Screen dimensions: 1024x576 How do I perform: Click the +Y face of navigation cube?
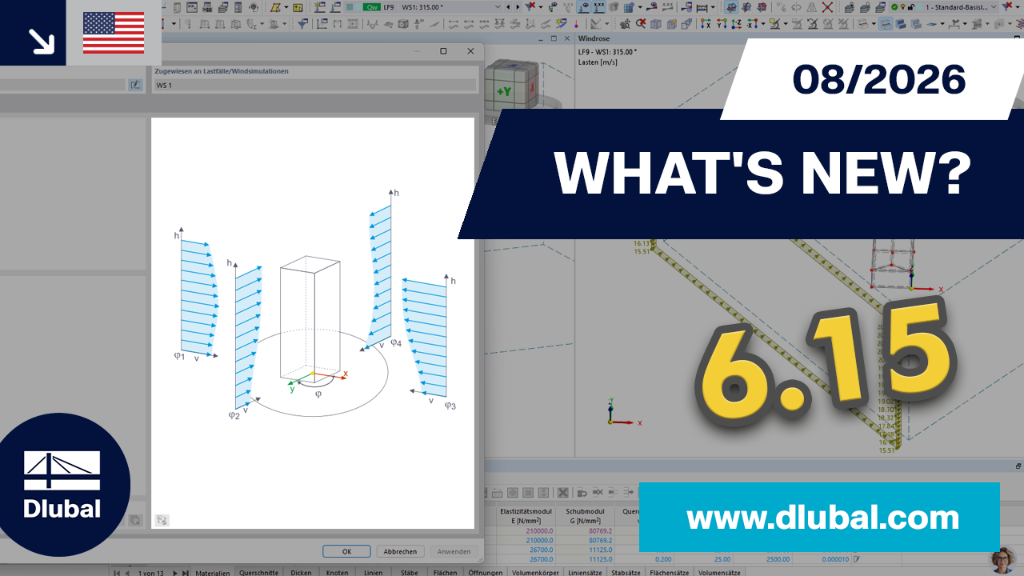pyautogui.click(x=504, y=91)
